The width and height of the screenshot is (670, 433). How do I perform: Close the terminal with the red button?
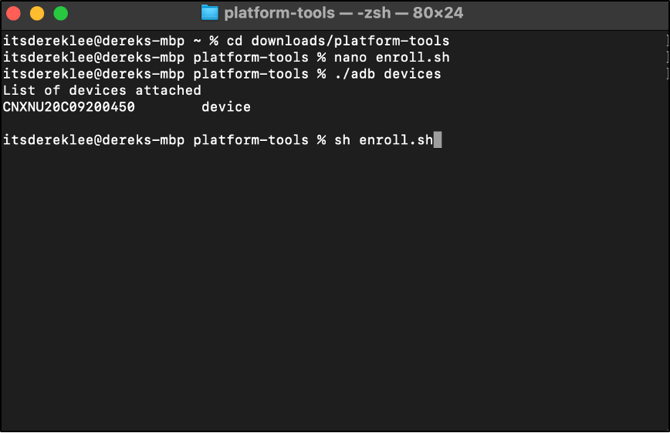[x=13, y=13]
